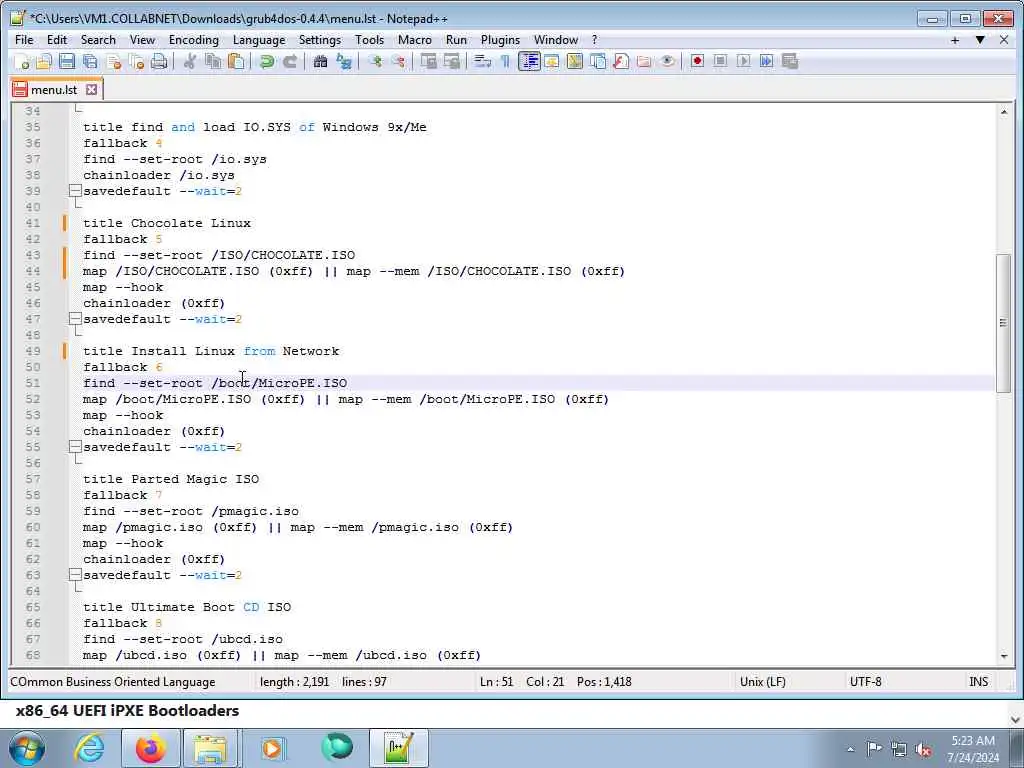Click the UTF-8 encoding status field

click(x=865, y=682)
